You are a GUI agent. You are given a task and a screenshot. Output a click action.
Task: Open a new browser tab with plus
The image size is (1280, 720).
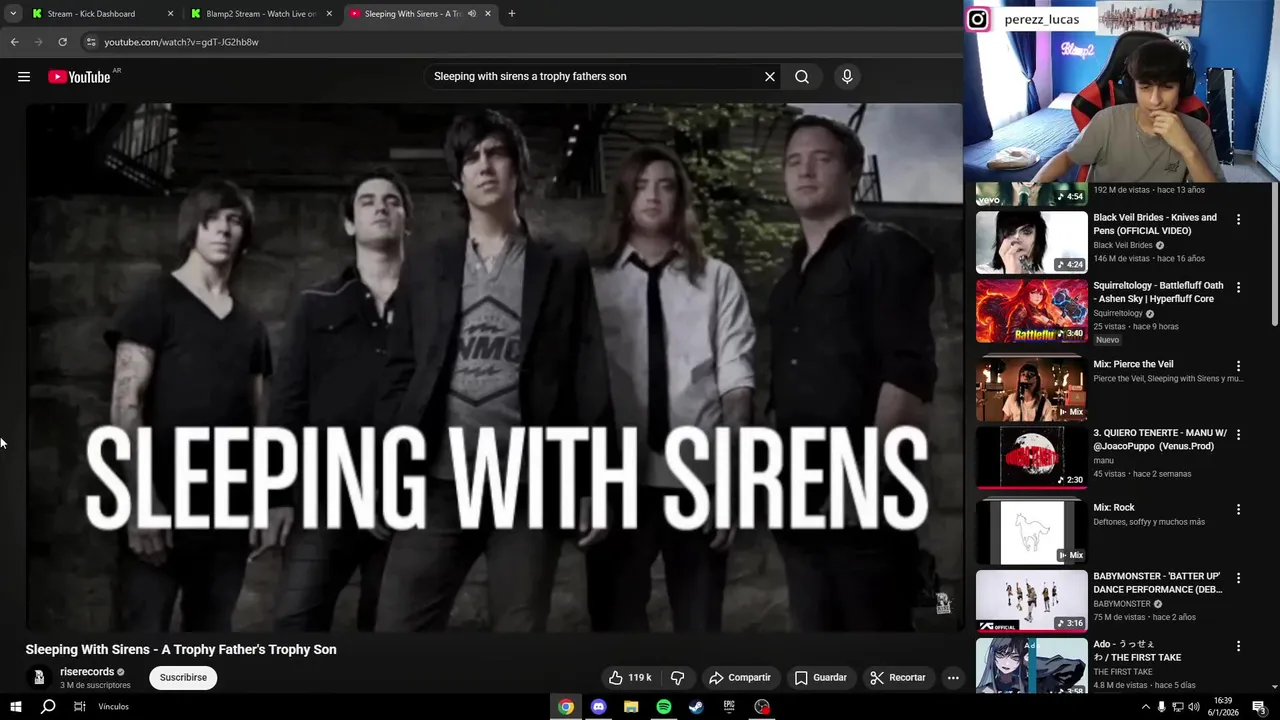point(512,14)
